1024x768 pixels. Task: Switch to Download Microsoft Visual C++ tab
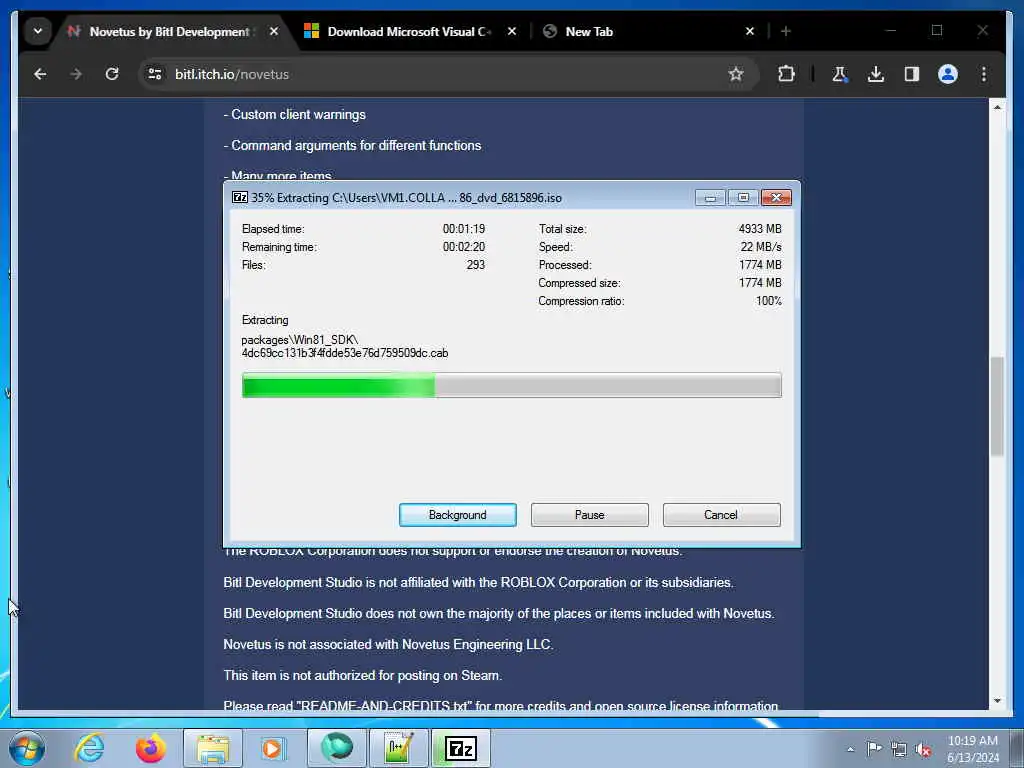(x=409, y=31)
